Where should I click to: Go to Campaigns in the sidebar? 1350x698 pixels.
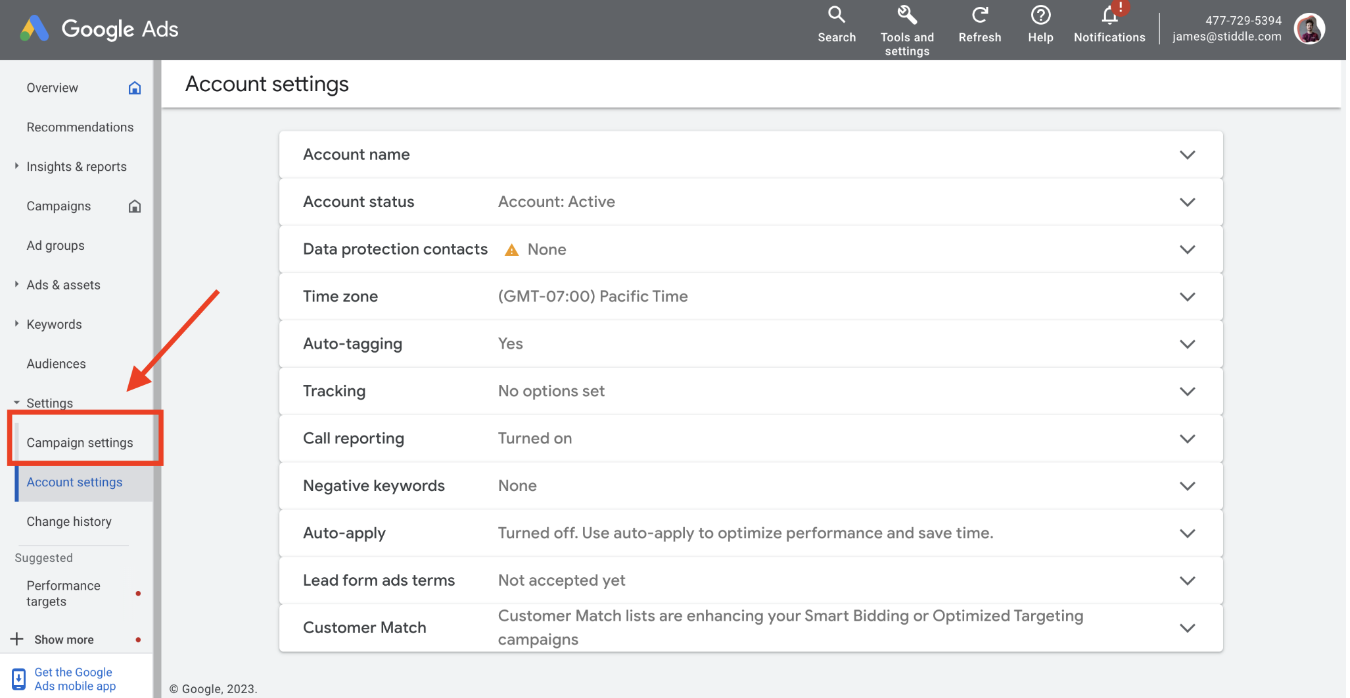click(x=59, y=206)
